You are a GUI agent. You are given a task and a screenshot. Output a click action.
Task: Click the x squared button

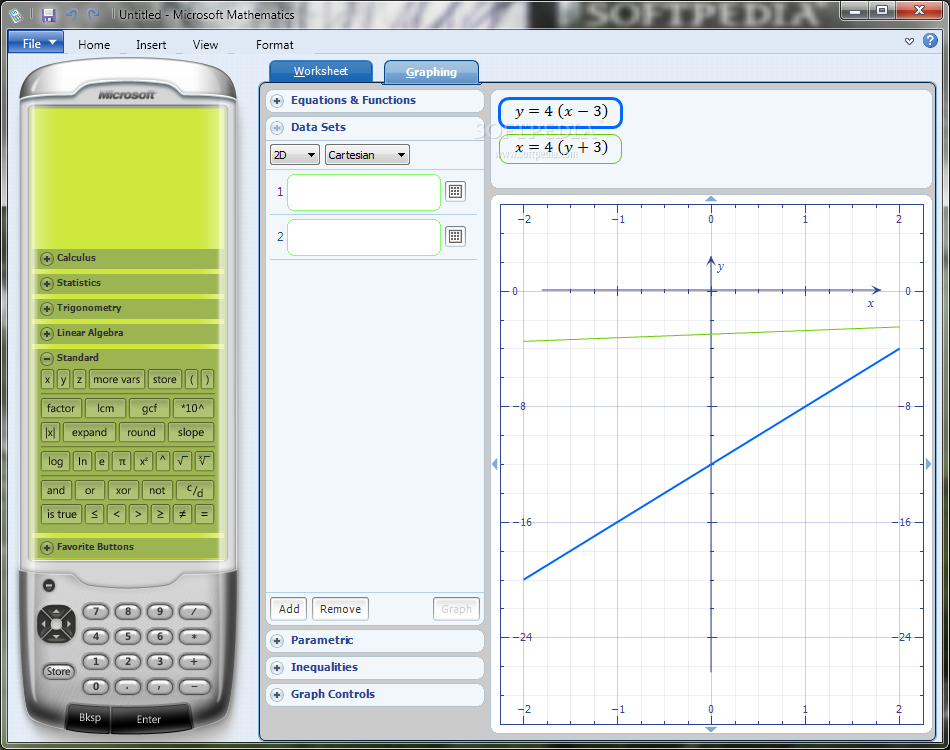(143, 461)
